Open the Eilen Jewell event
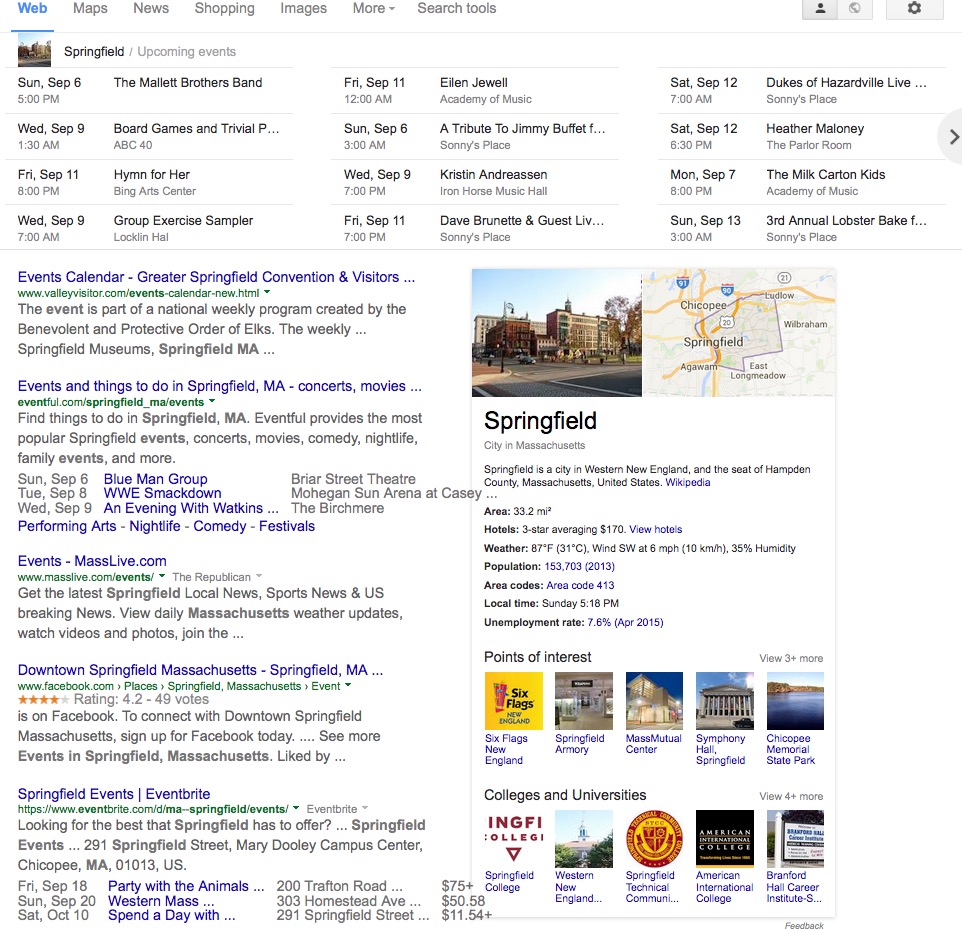962x935 pixels. (474, 83)
